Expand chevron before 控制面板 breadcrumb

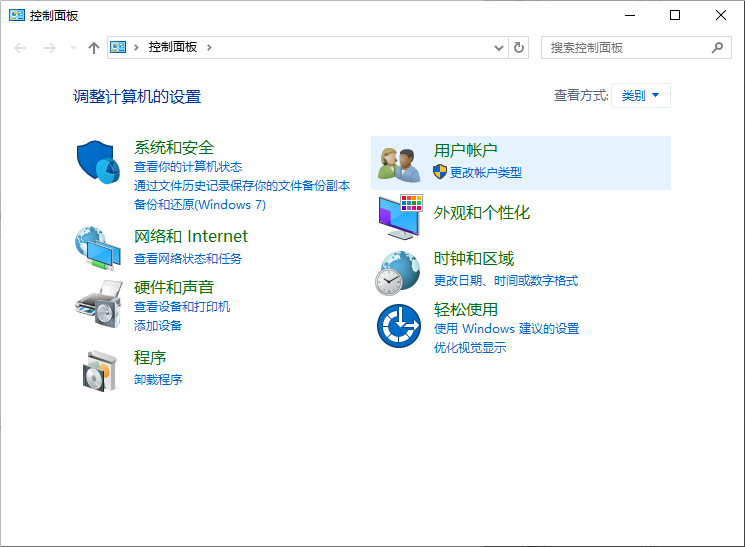point(136,47)
